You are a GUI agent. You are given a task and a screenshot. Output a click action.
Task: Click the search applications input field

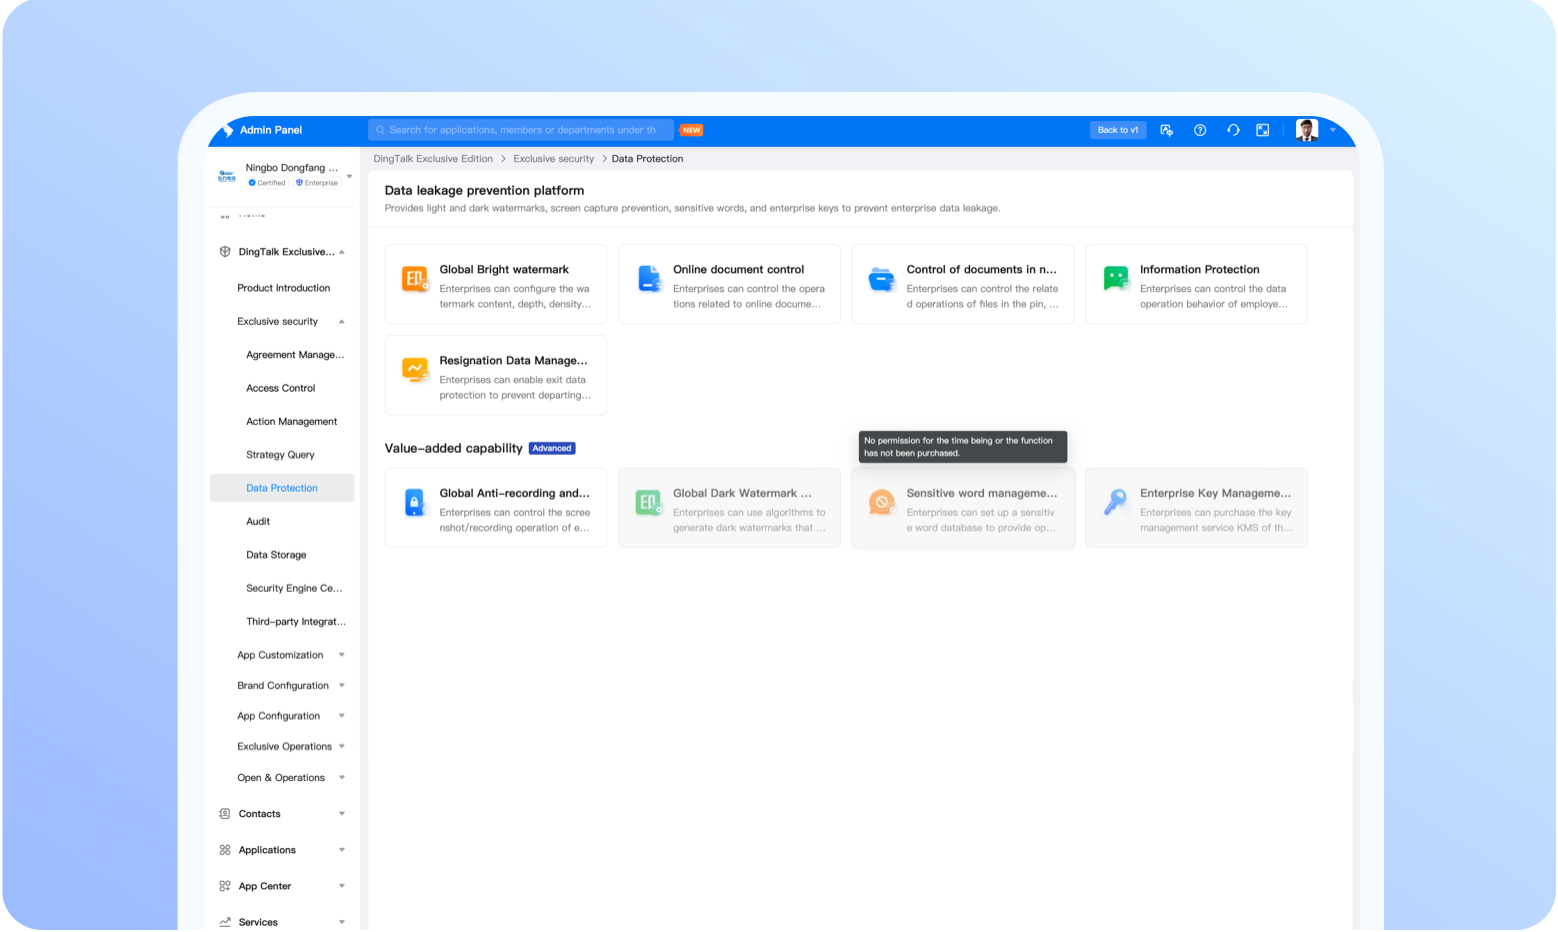[x=522, y=130]
